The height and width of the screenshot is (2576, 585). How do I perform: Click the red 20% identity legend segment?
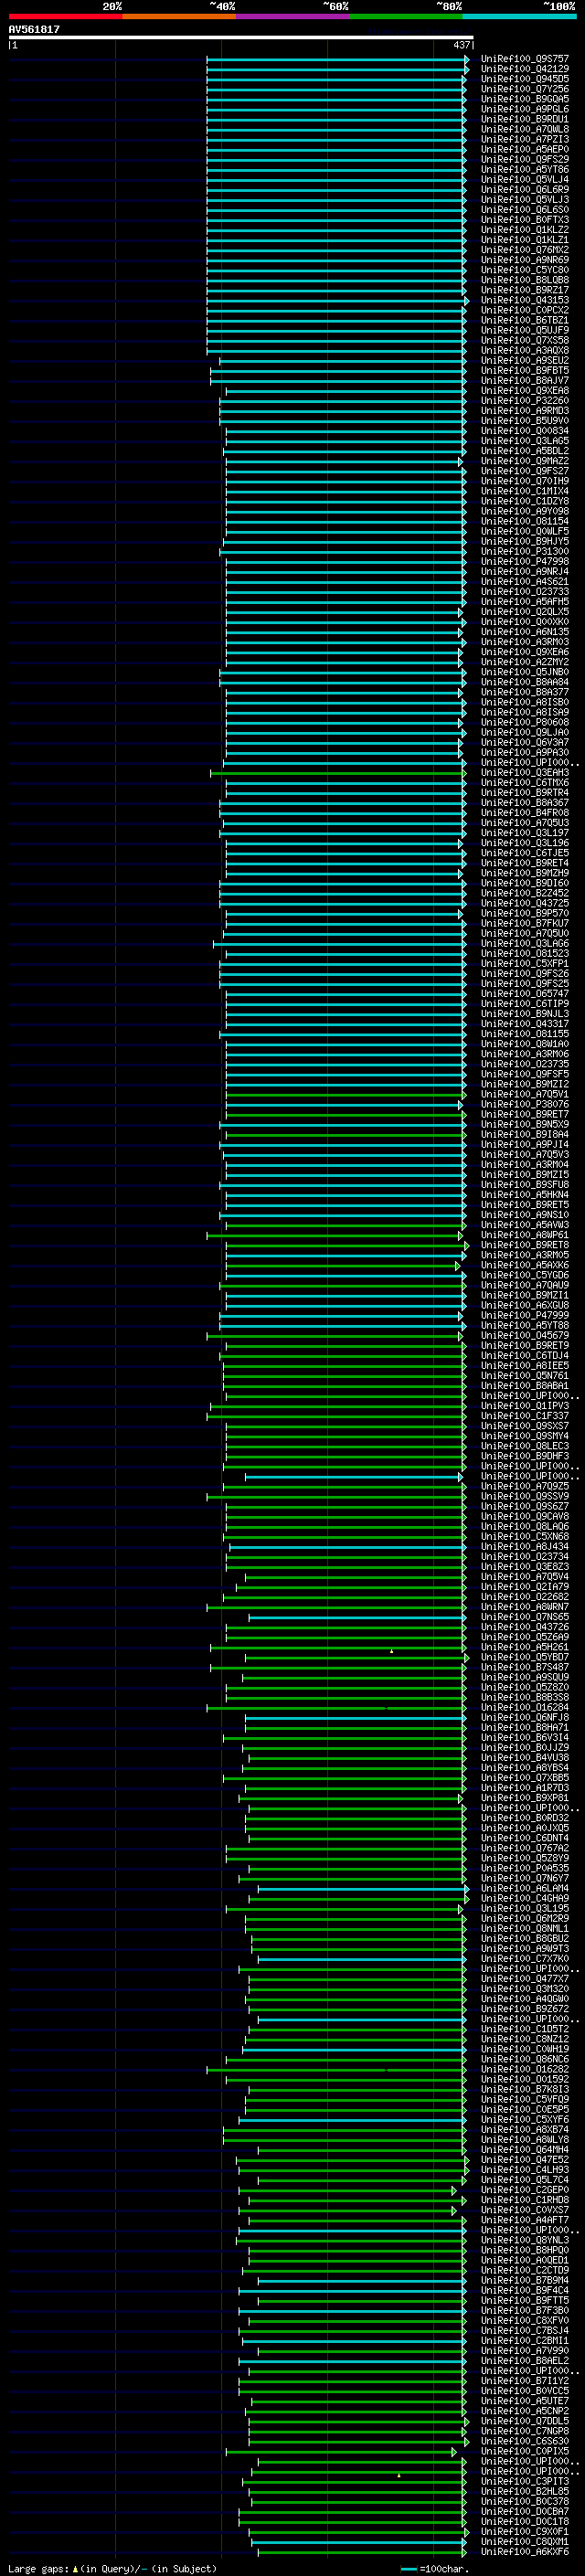(65, 16)
